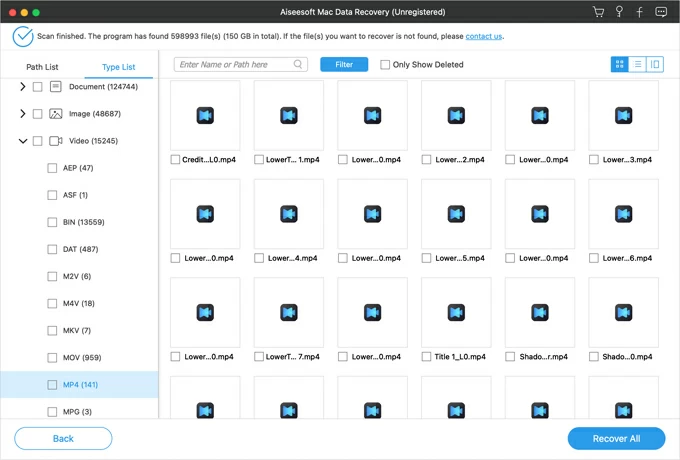Tick the Title 1_L0.mp4 file checkbox

(x=427, y=356)
